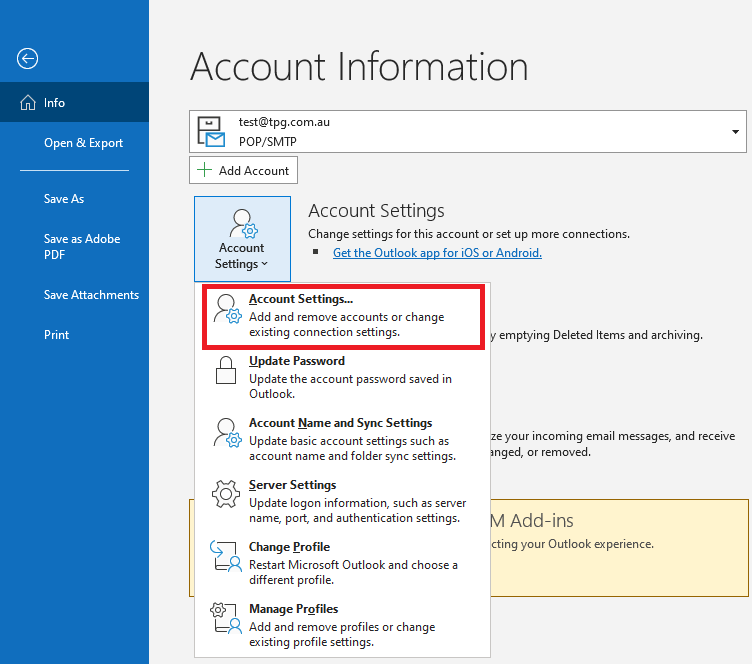Go to Open & Export

pyautogui.click(x=83, y=143)
